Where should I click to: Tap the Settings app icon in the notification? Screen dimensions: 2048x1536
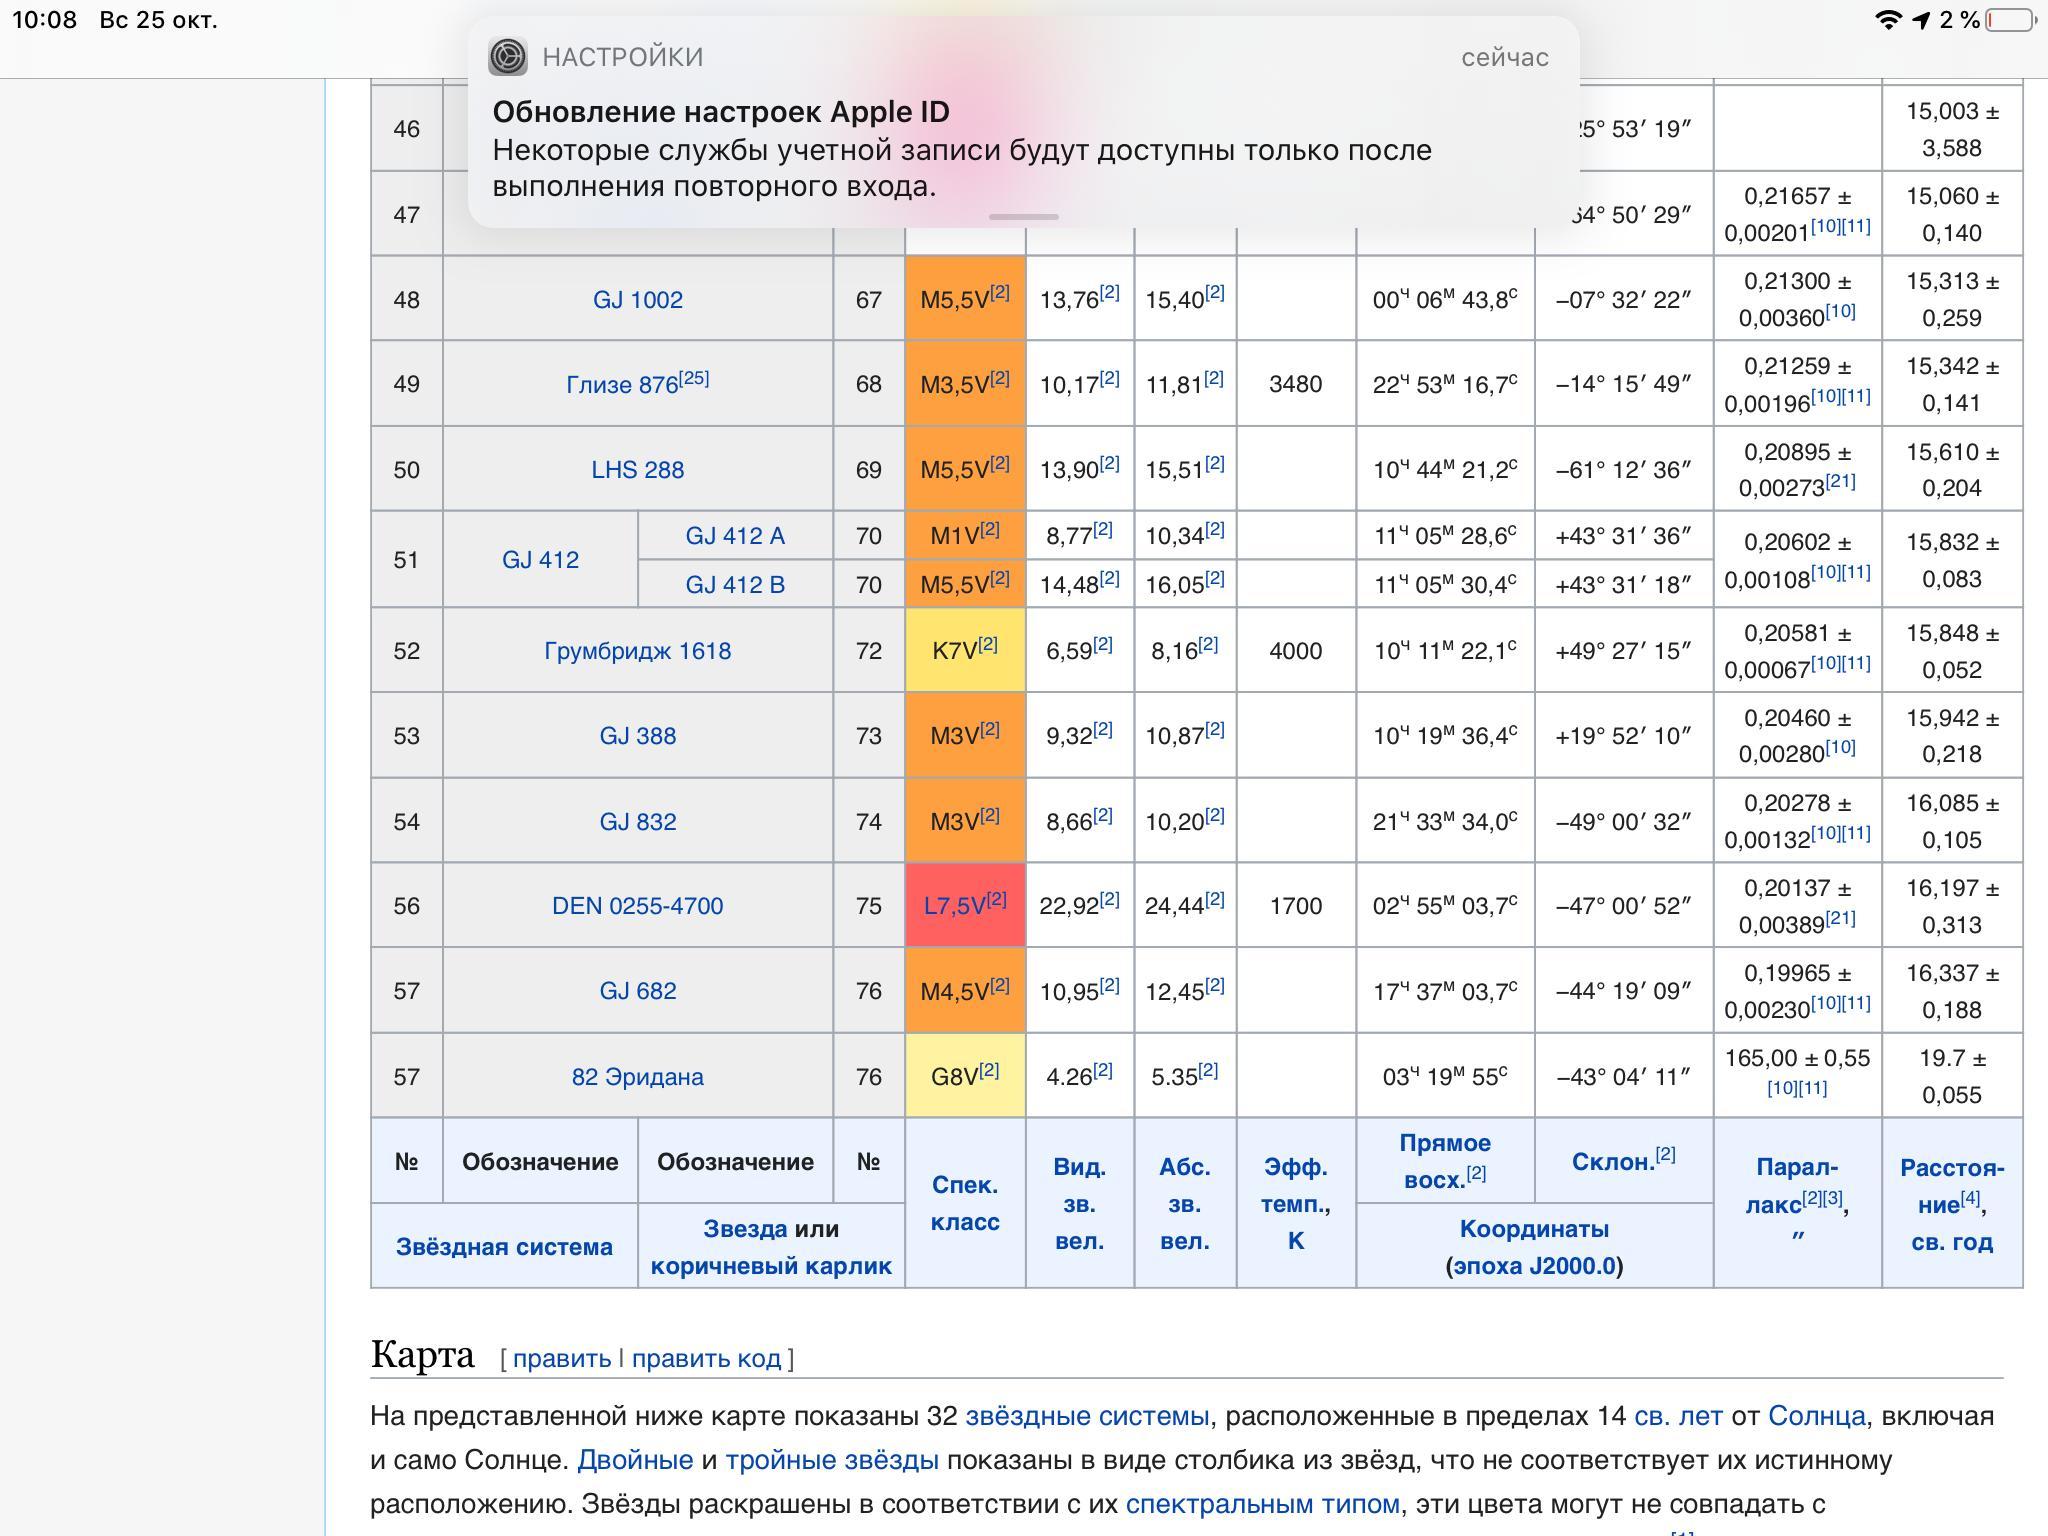508,57
